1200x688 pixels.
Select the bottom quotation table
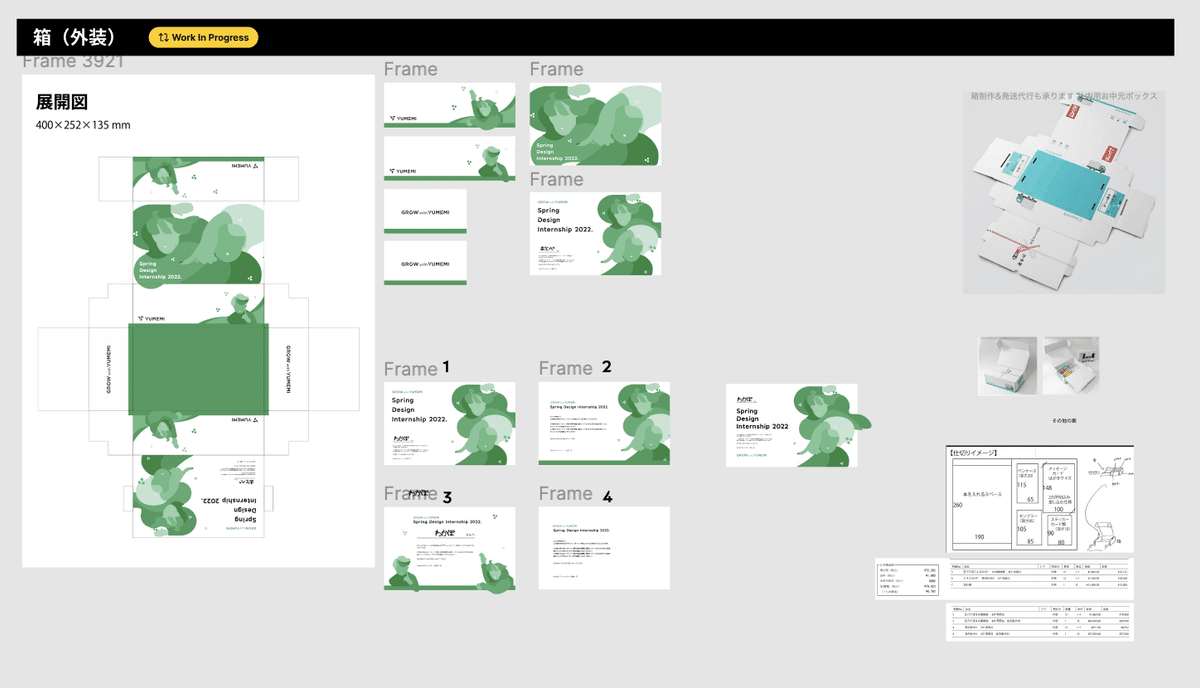pos(1040,621)
